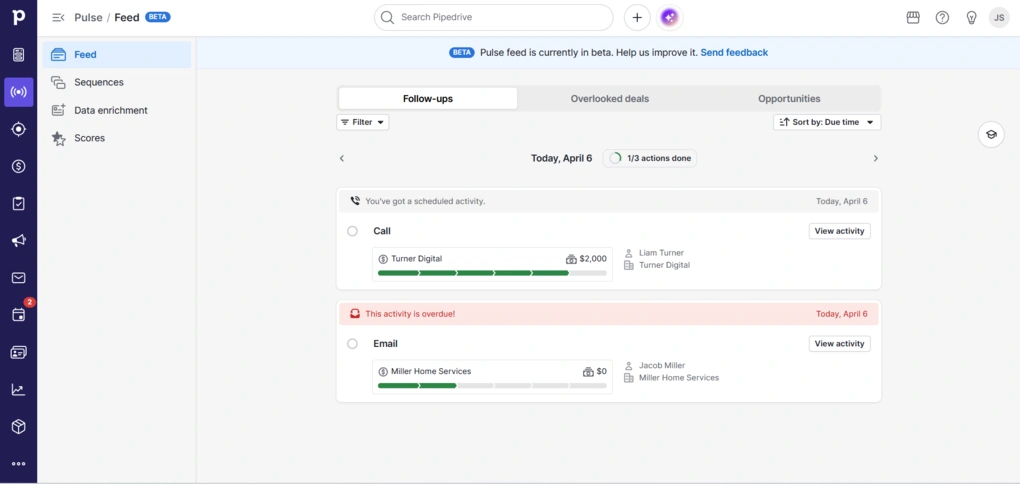
Task: Click the $0 deal value
Action: point(602,371)
